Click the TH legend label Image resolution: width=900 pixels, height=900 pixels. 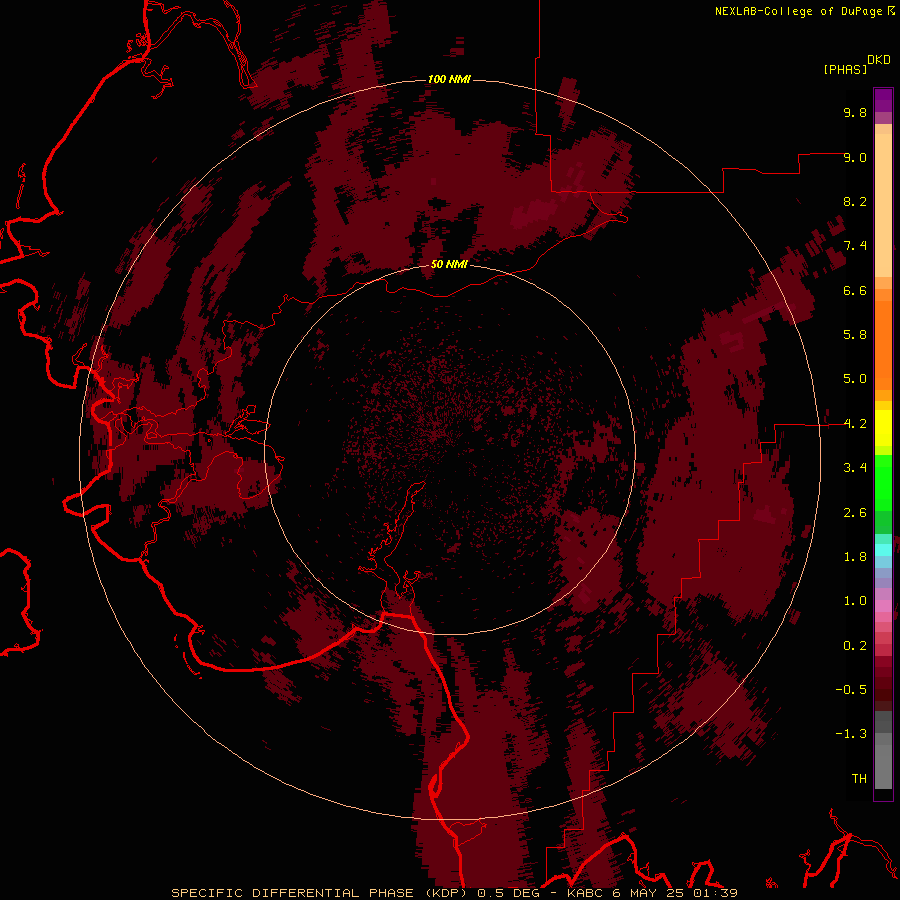859,779
